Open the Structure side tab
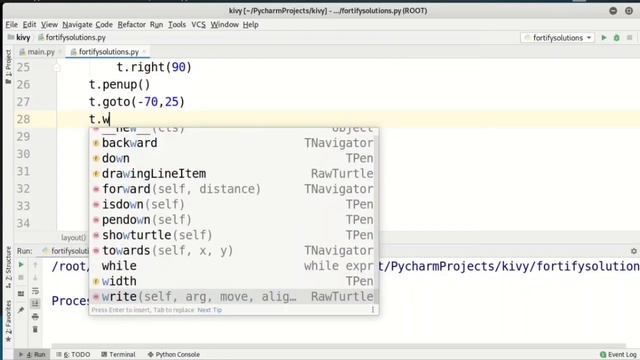This screenshot has height=360, width=640. click(8, 267)
